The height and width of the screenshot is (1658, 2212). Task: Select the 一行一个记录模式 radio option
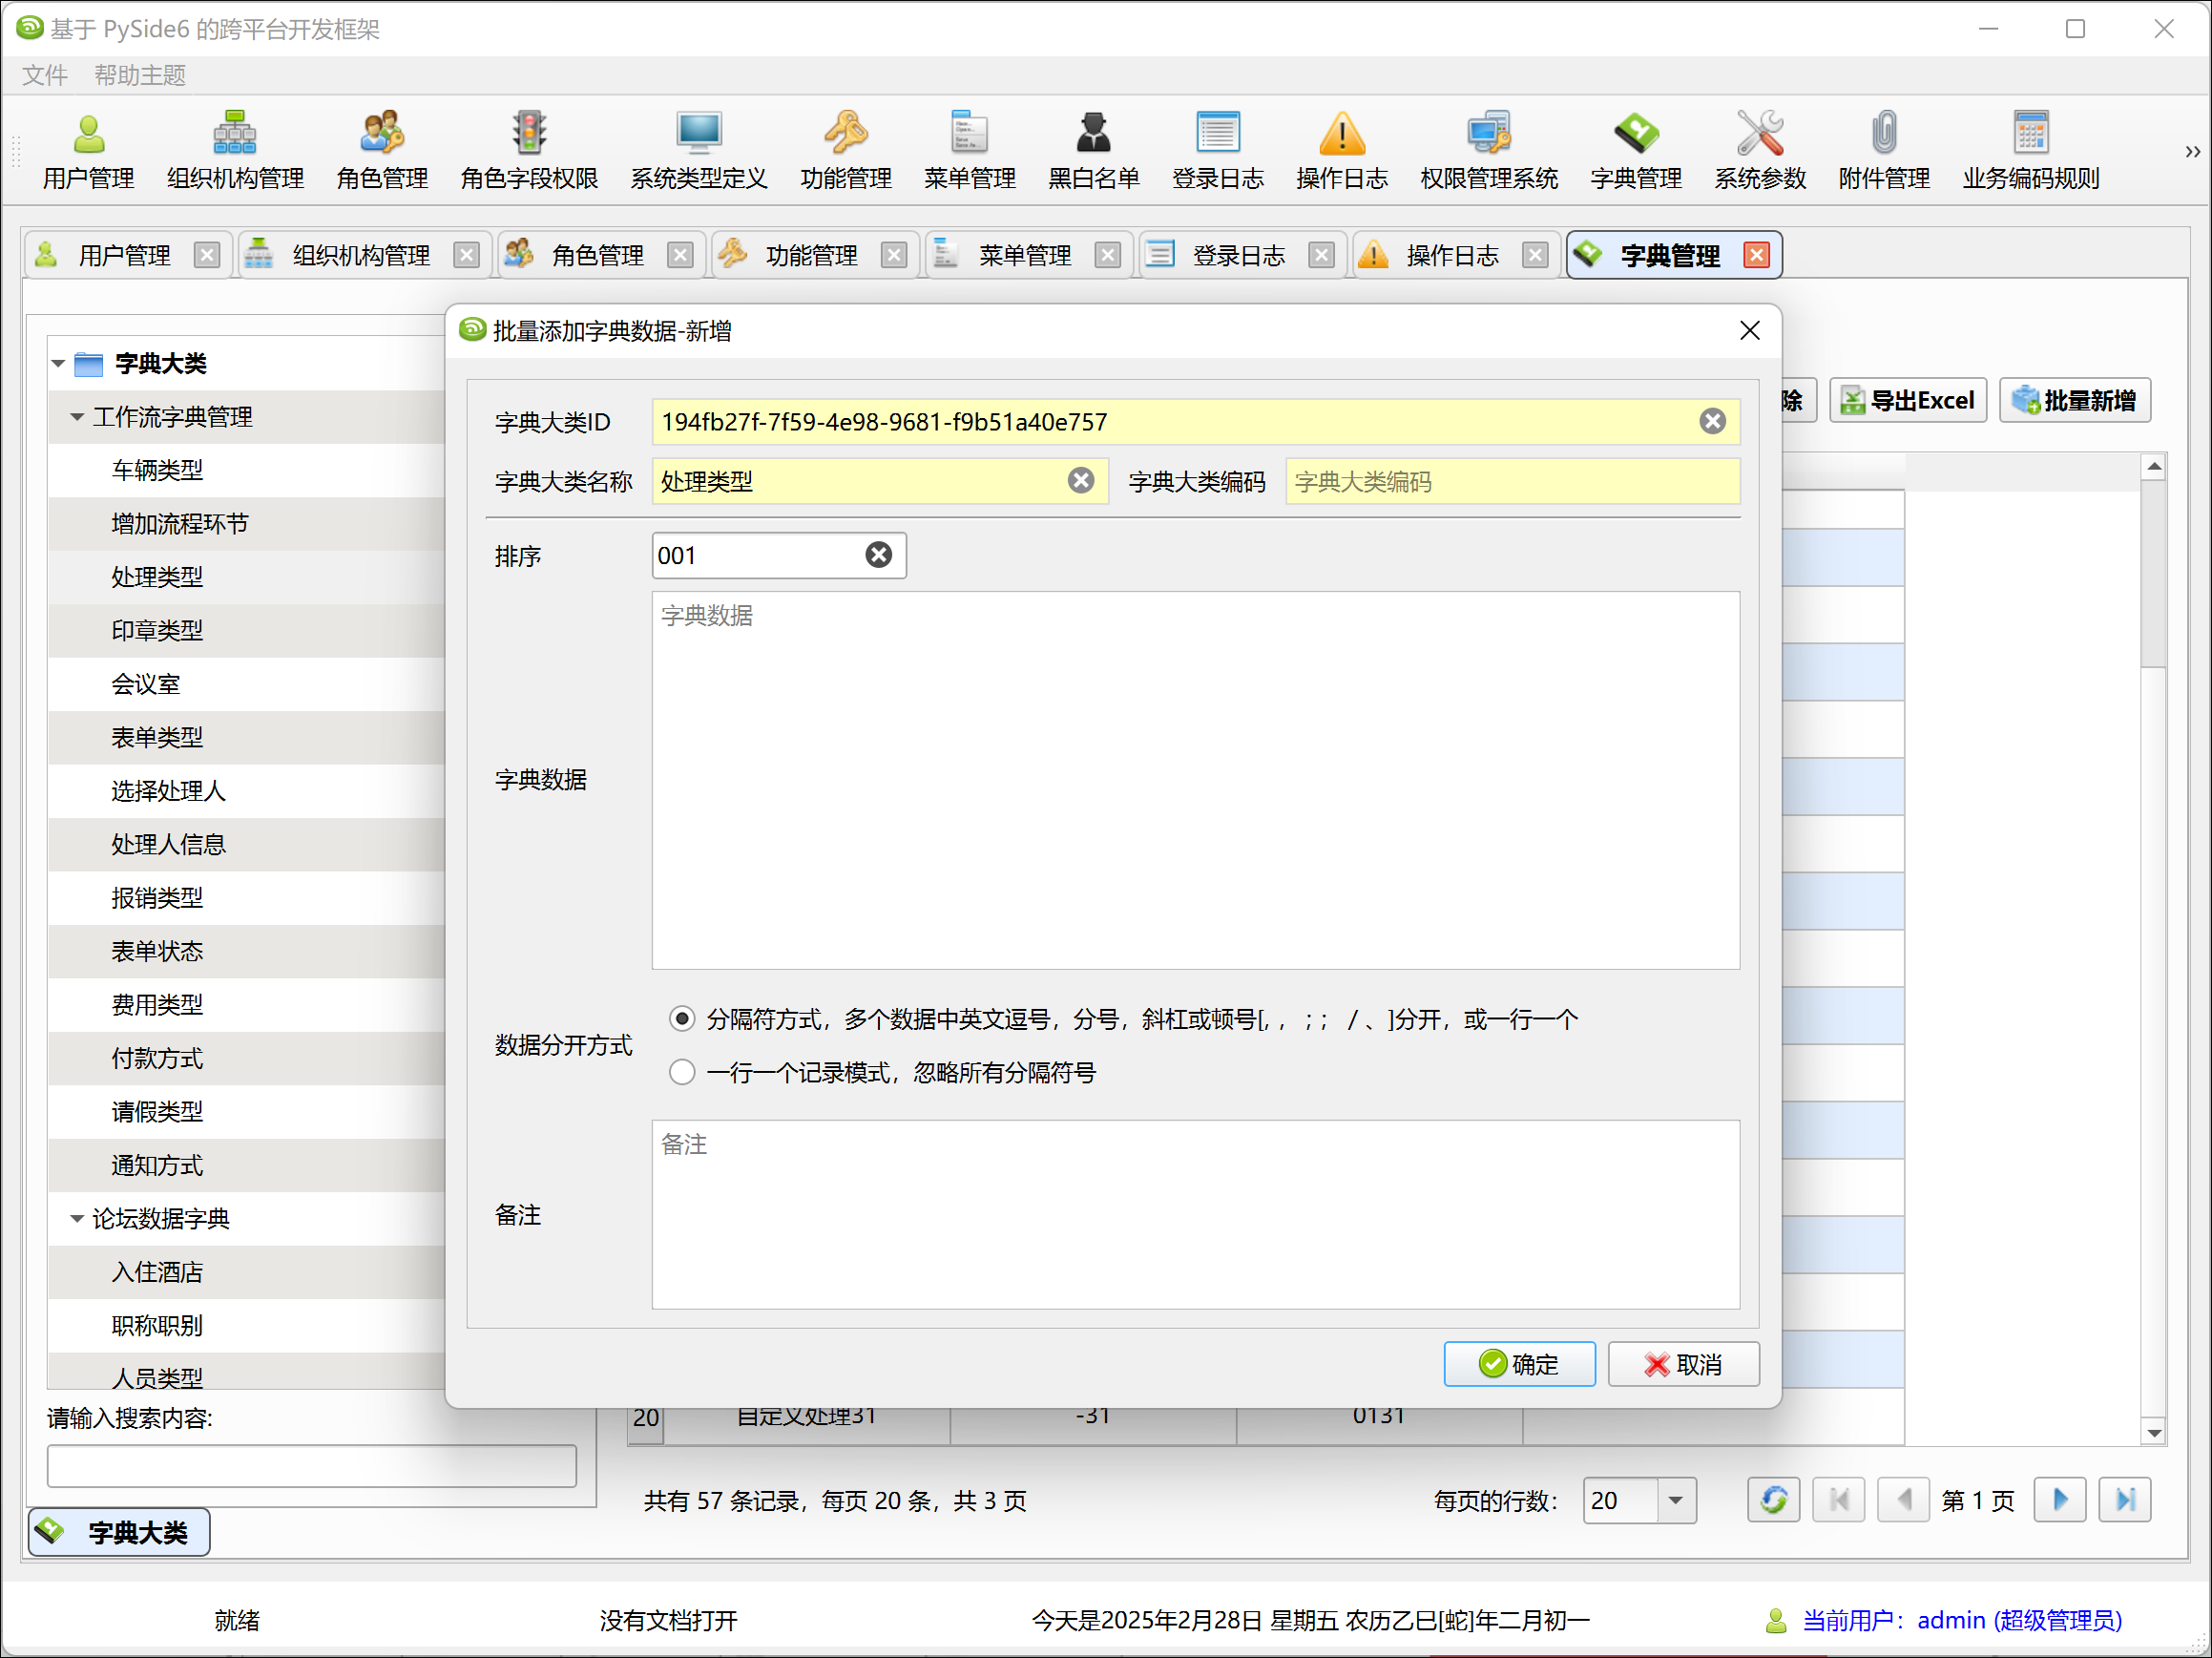(682, 1072)
